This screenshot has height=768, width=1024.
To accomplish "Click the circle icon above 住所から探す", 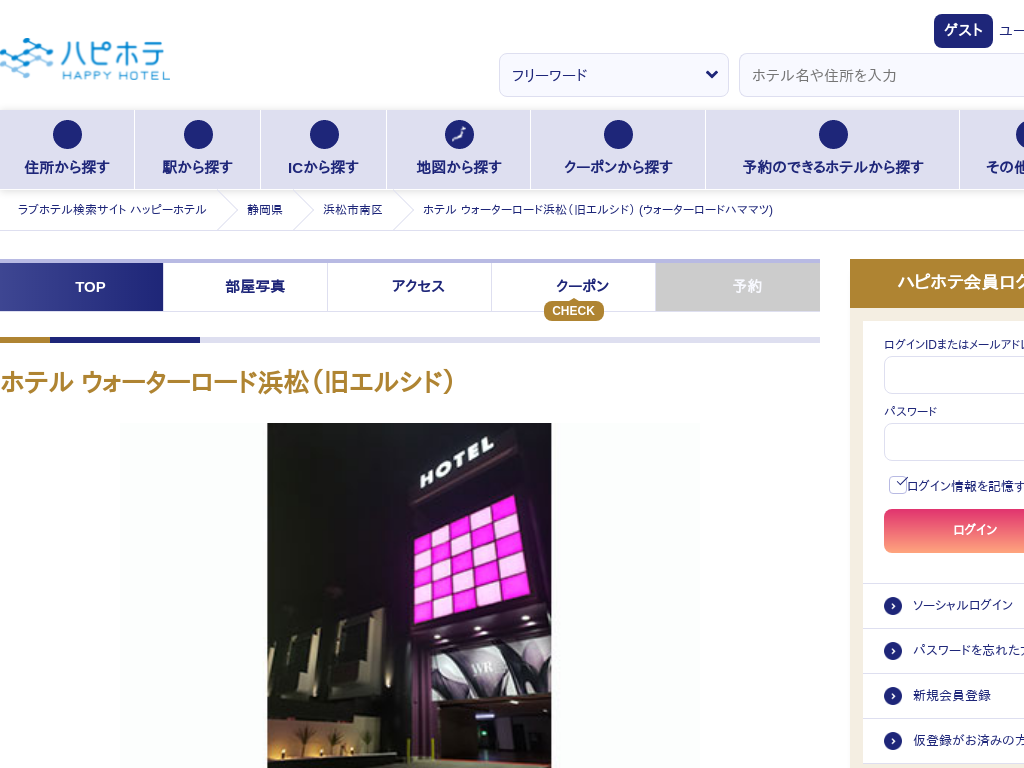I will tap(67, 135).
